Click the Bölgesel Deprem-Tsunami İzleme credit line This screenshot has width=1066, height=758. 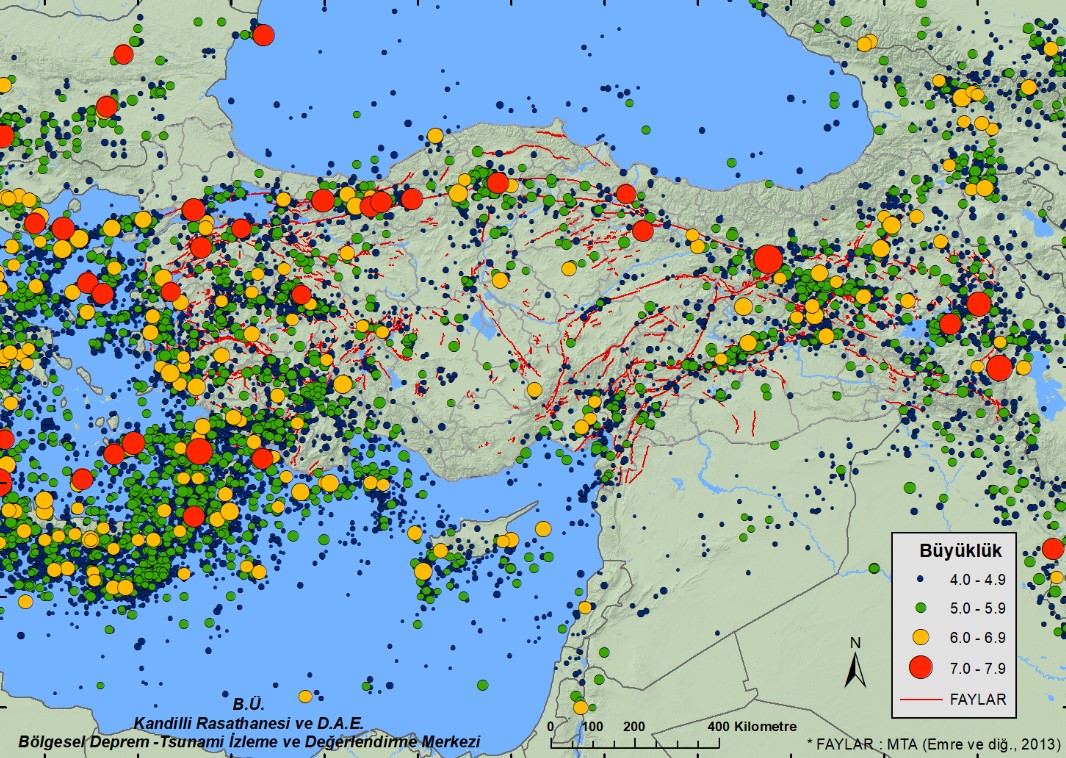(x=249, y=741)
